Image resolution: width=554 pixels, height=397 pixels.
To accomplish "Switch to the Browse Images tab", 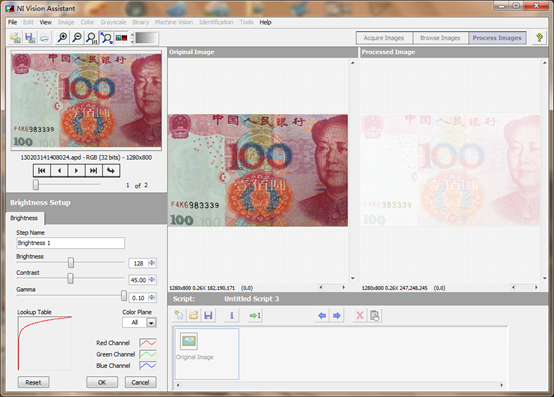I will (x=440, y=38).
